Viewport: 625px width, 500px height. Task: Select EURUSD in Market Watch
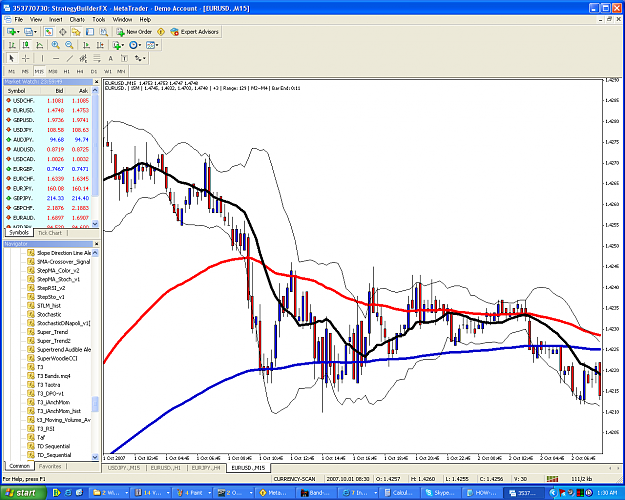[48, 110]
